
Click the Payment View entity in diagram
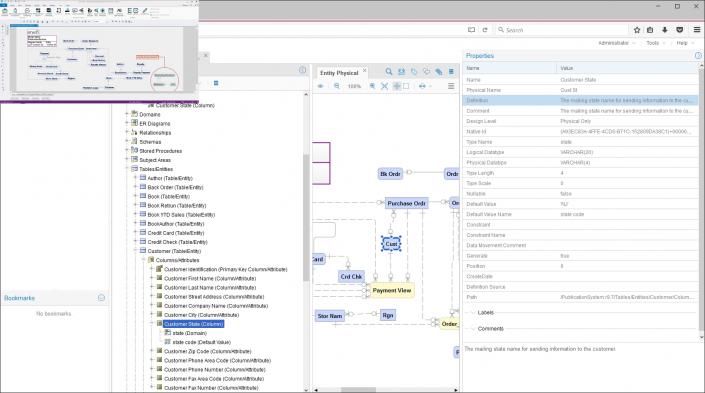point(392,290)
